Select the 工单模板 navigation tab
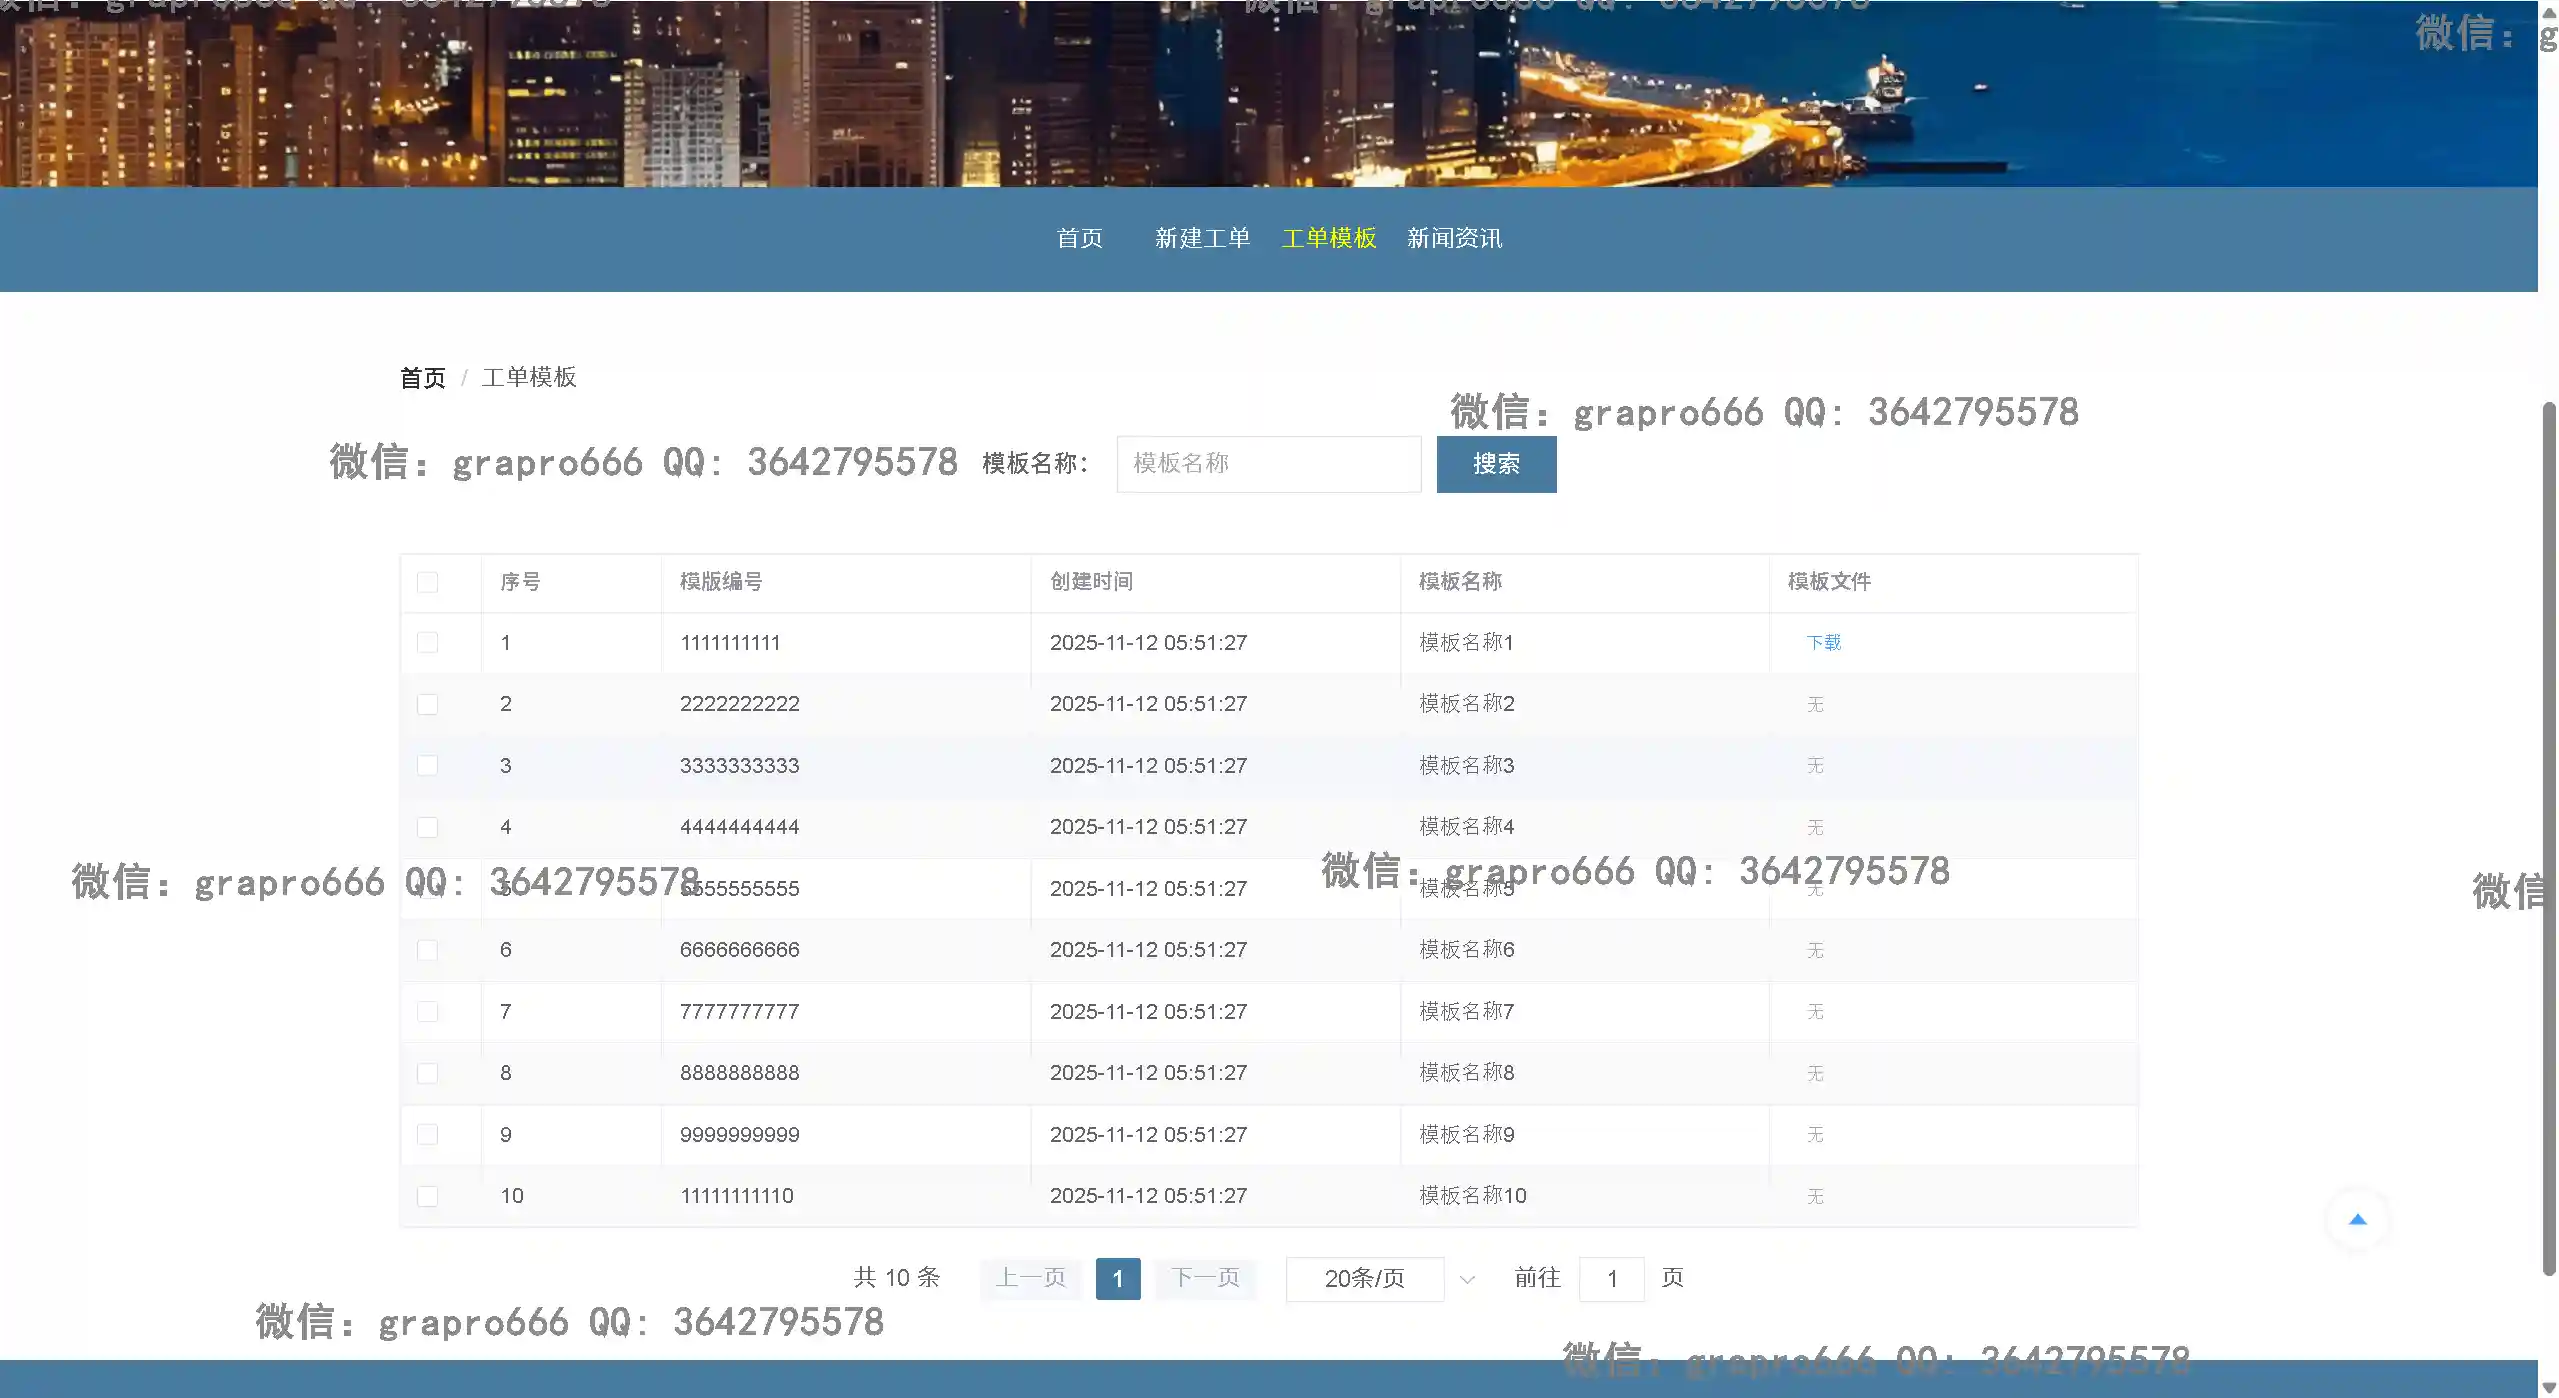The width and height of the screenshot is (2559, 1398). pyautogui.click(x=1329, y=238)
